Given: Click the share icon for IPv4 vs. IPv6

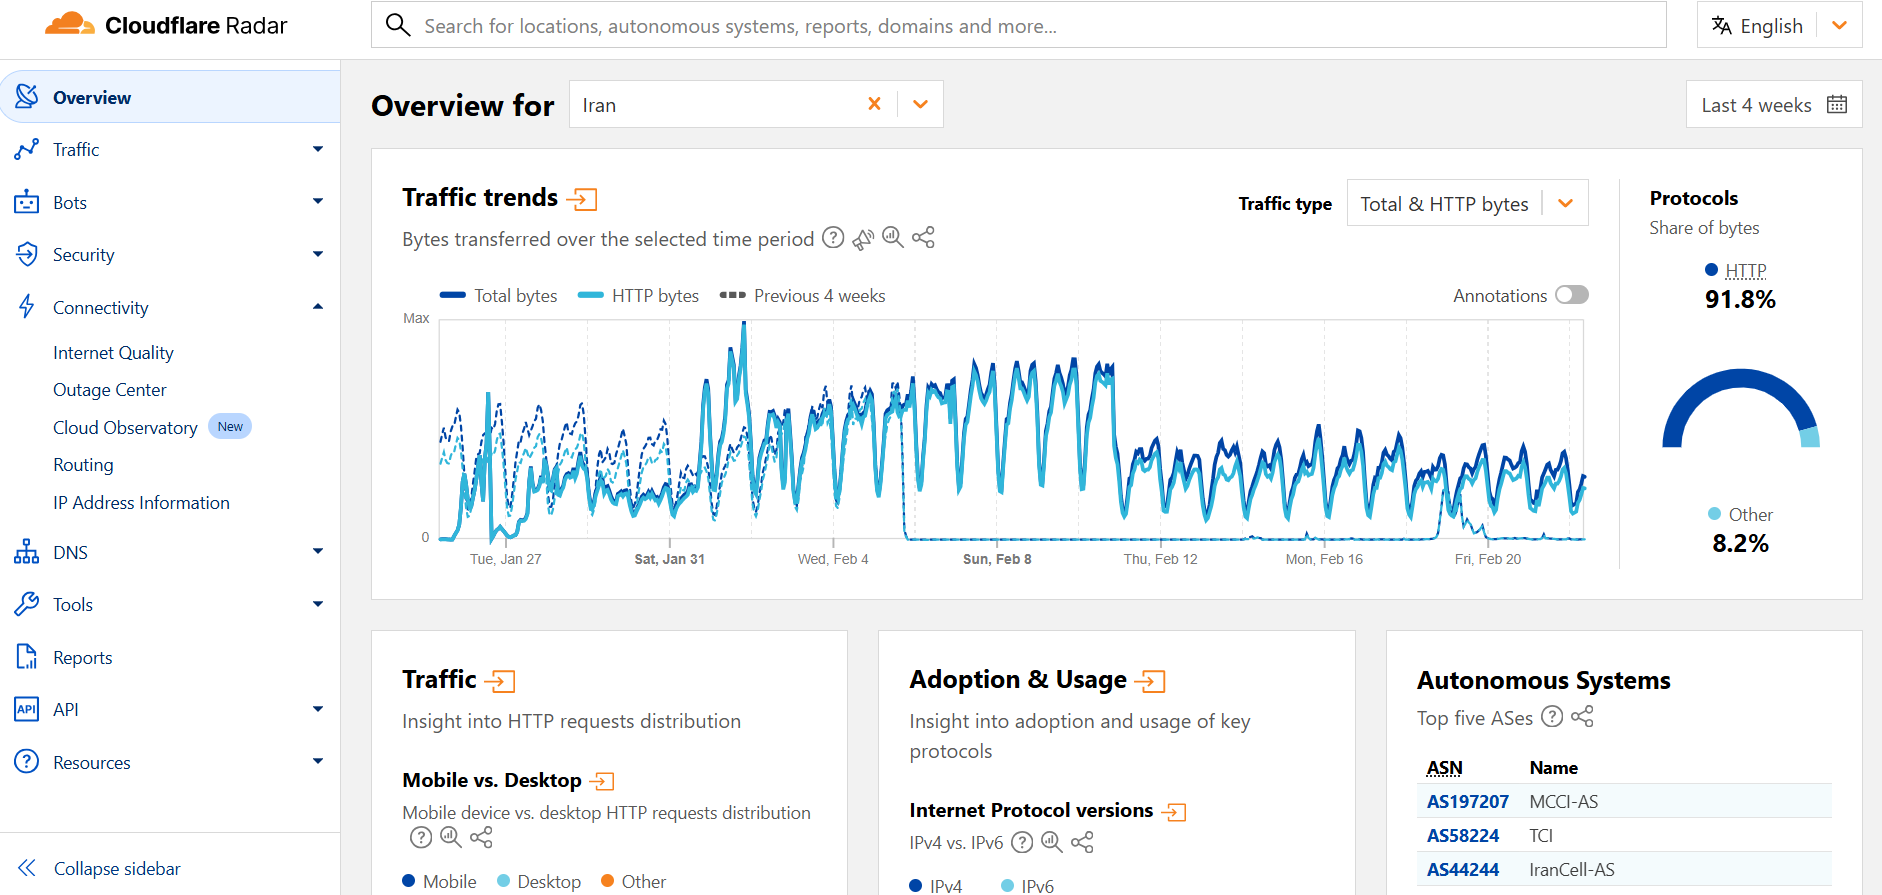Looking at the screenshot, I should [1082, 842].
